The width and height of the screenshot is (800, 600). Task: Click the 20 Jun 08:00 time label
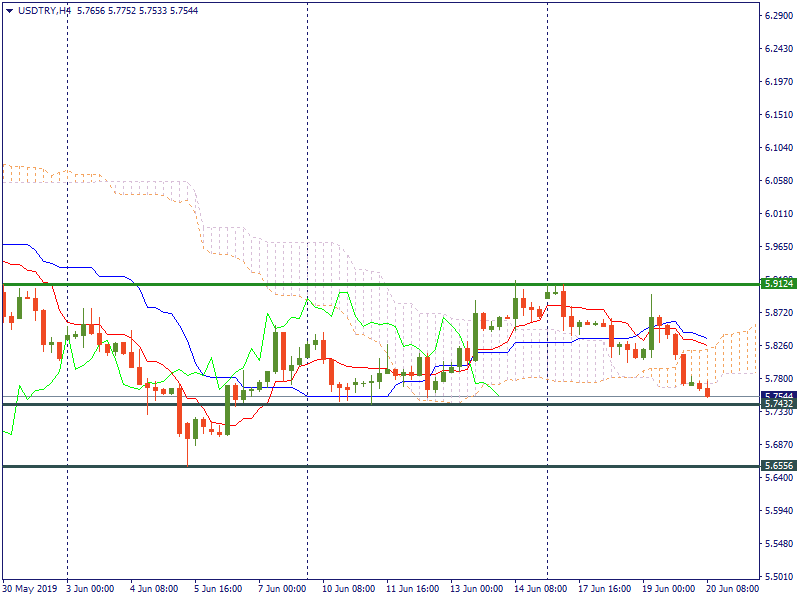(x=733, y=588)
